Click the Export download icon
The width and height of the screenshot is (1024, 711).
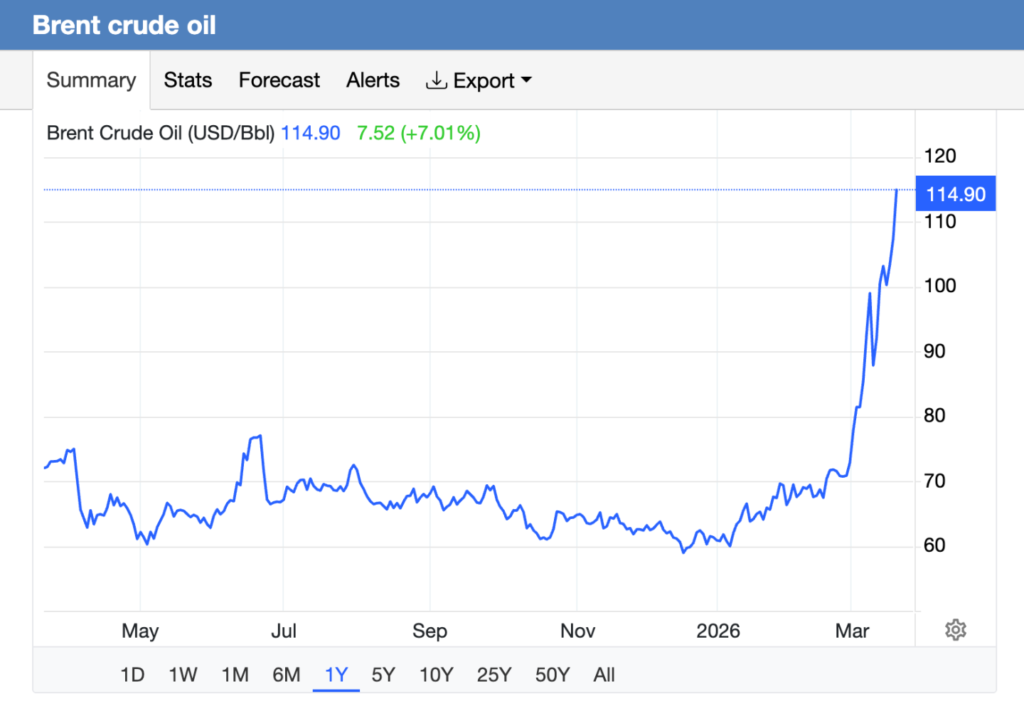436,81
